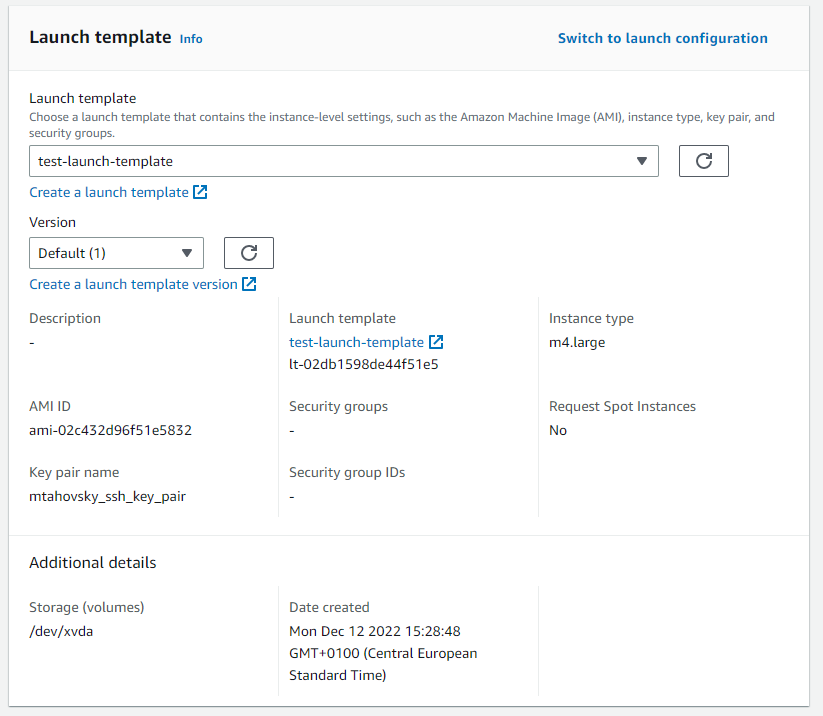Screen dimensions: 823x716
Task: Click the Info link beside Launch template heading
Action: pyautogui.click(x=190, y=39)
